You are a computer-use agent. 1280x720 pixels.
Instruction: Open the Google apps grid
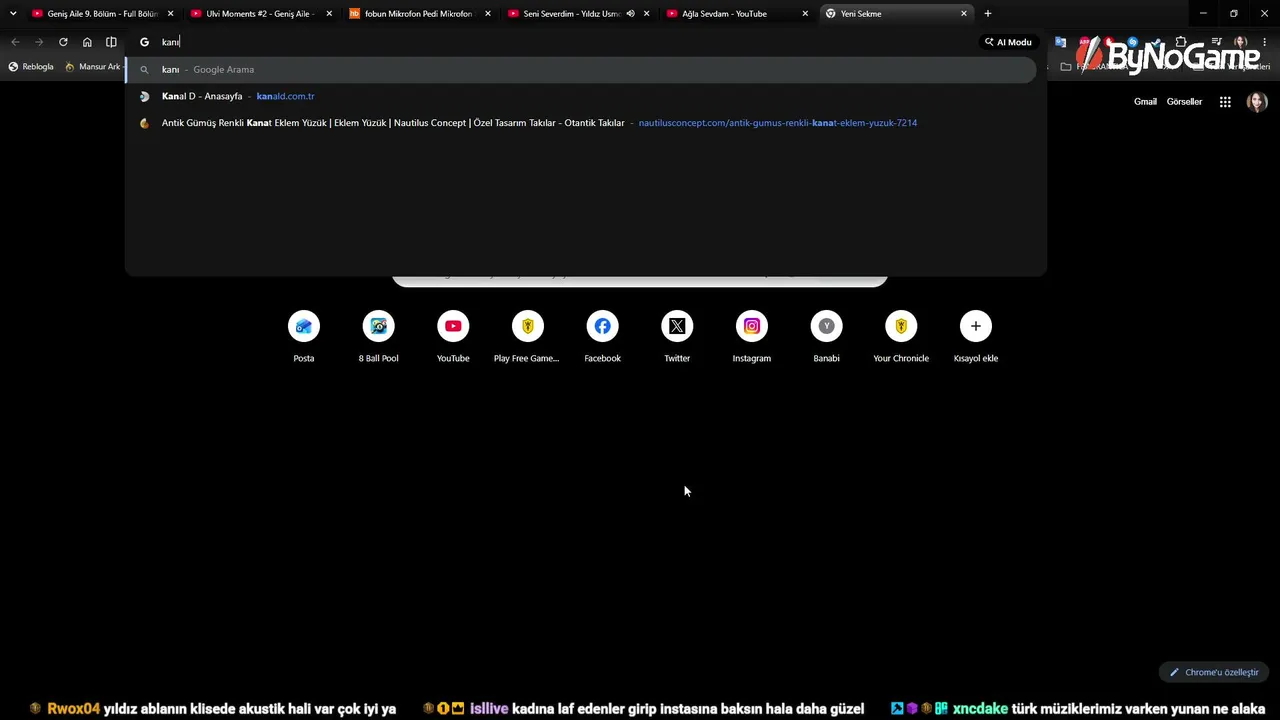click(1225, 102)
